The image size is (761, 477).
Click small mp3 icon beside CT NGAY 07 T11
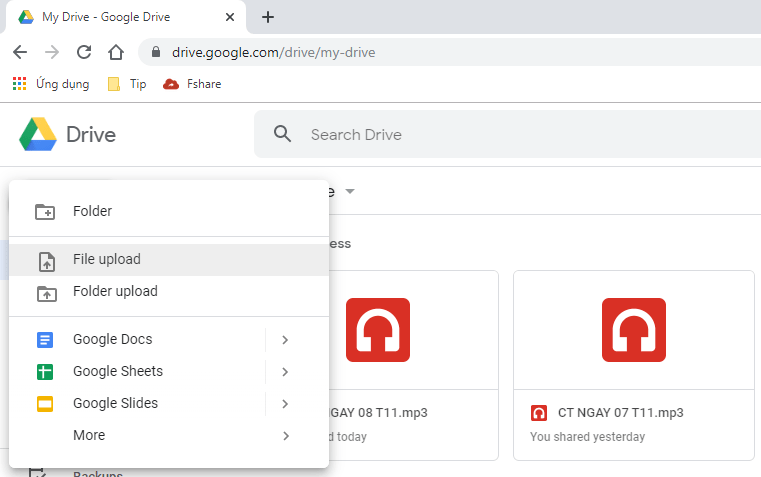point(539,413)
